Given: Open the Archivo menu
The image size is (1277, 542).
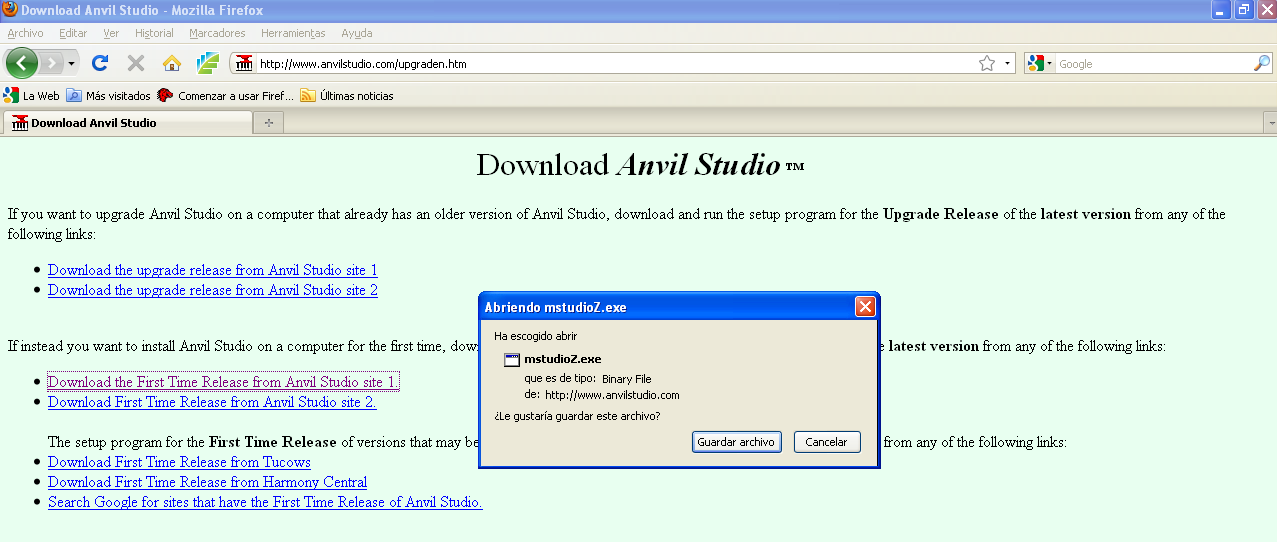Looking at the screenshot, I should (x=25, y=33).
